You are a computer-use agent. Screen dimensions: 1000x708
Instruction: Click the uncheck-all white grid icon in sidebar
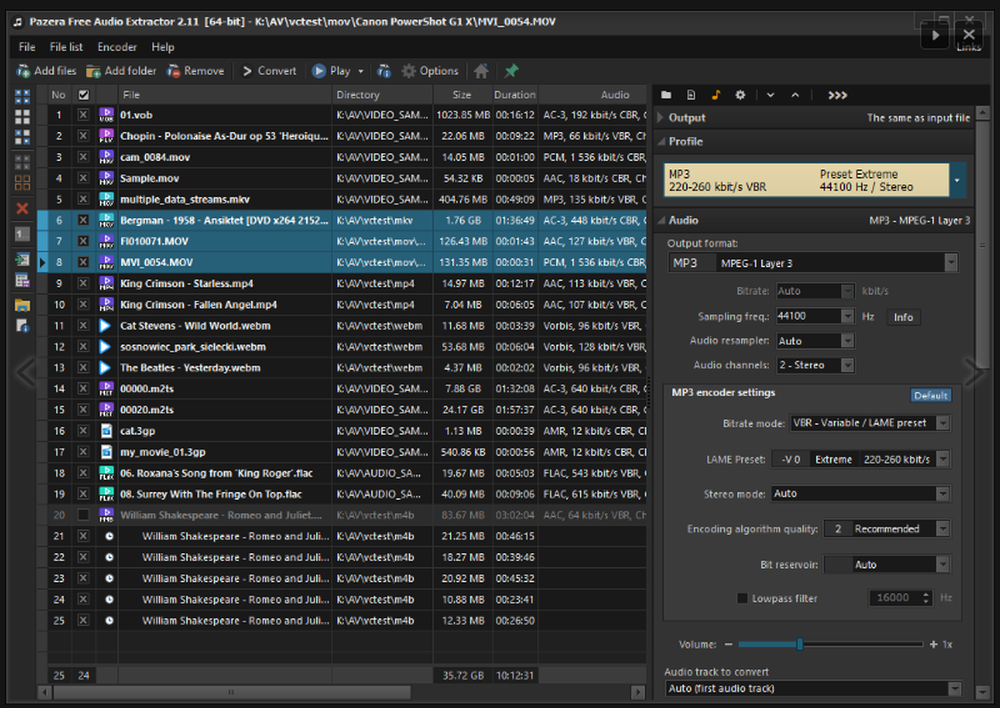(22, 117)
